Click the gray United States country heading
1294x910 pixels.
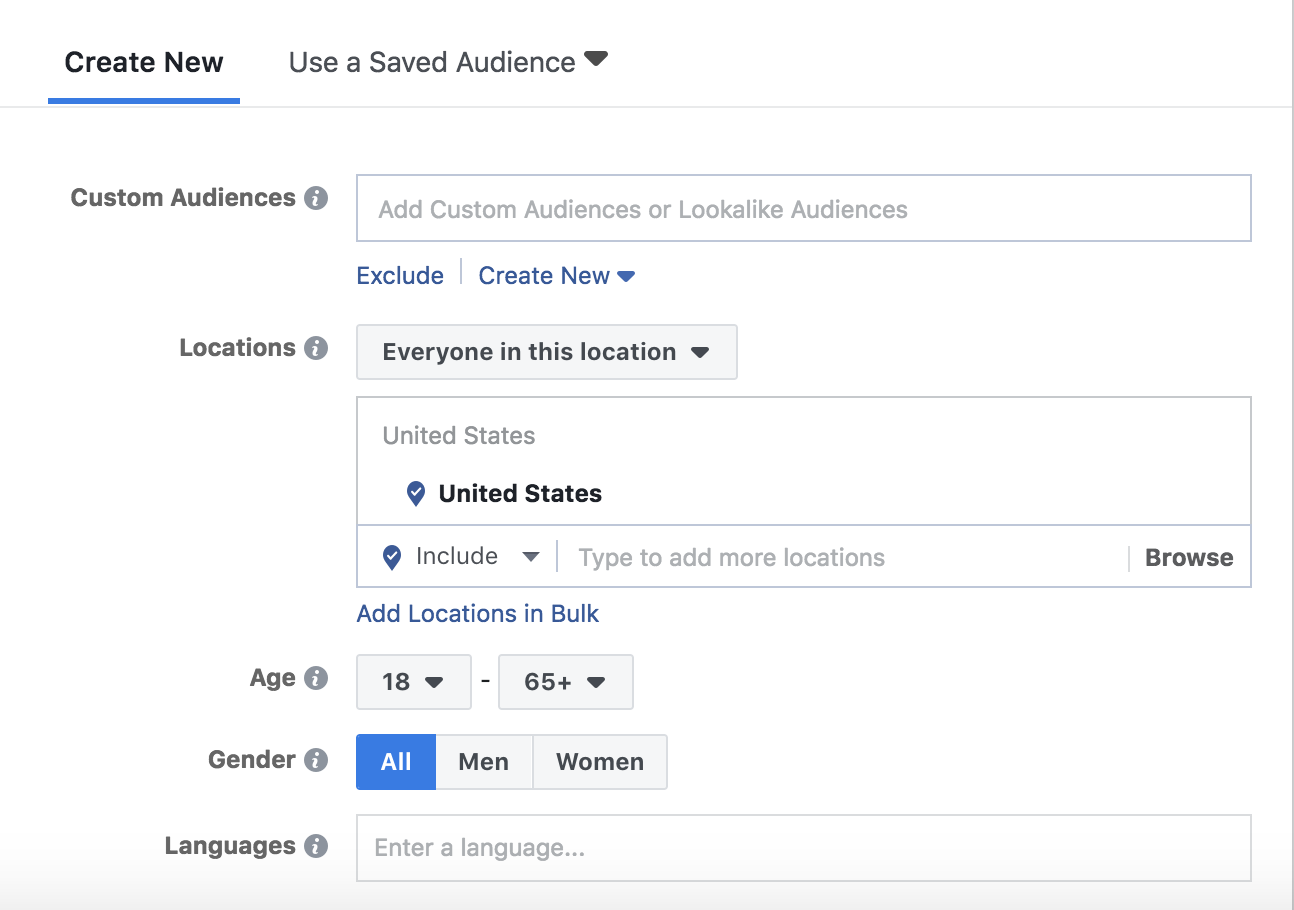(459, 436)
